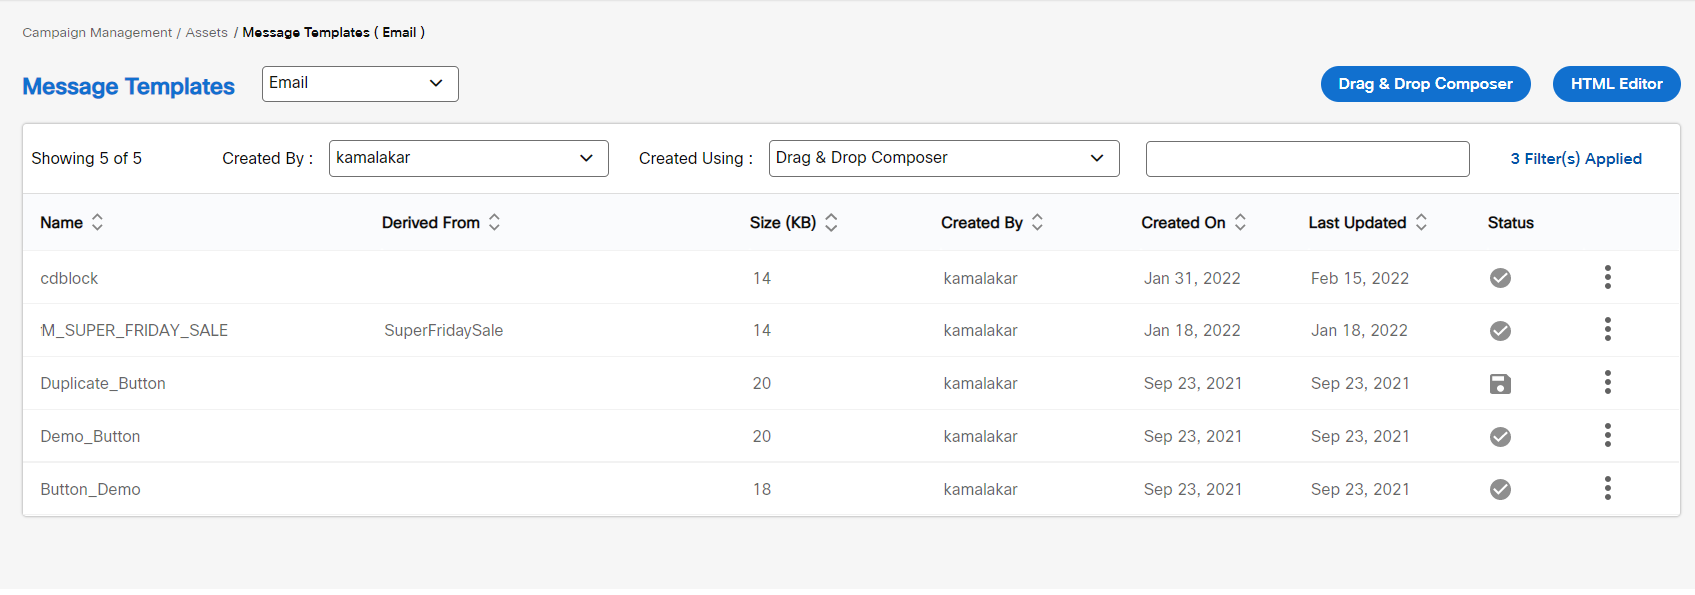Toggle sorting on the Name column

tap(97, 222)
